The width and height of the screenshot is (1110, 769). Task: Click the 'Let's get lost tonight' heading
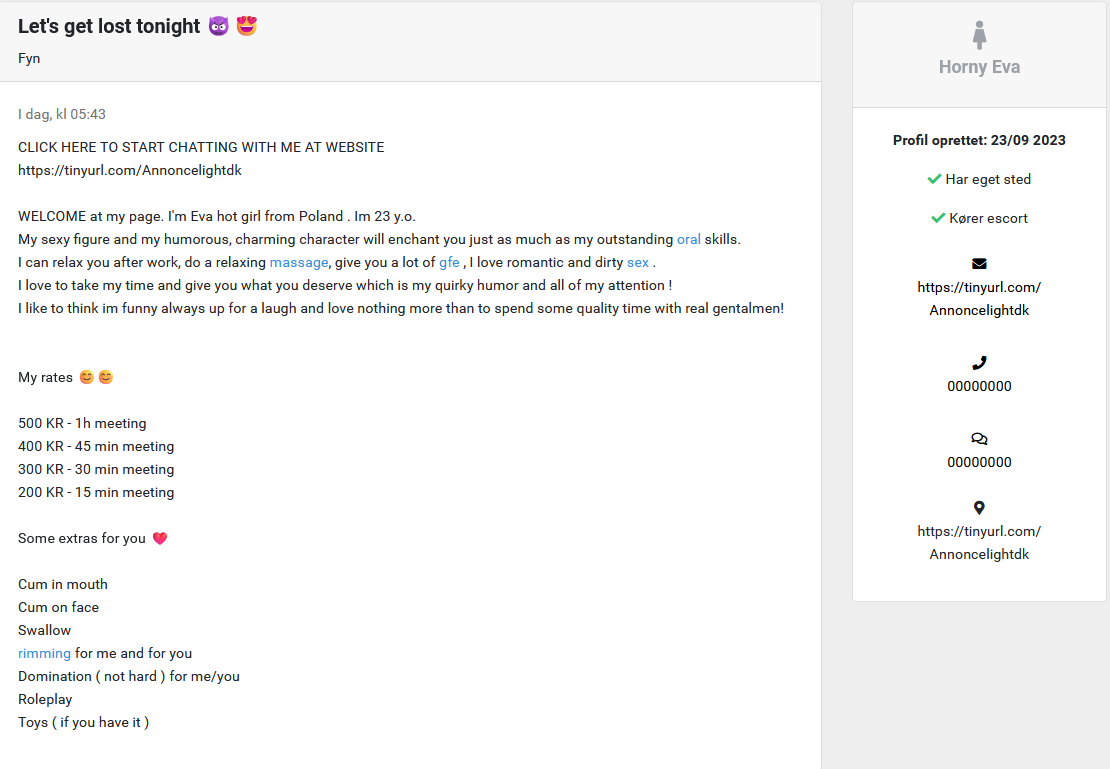109,27
